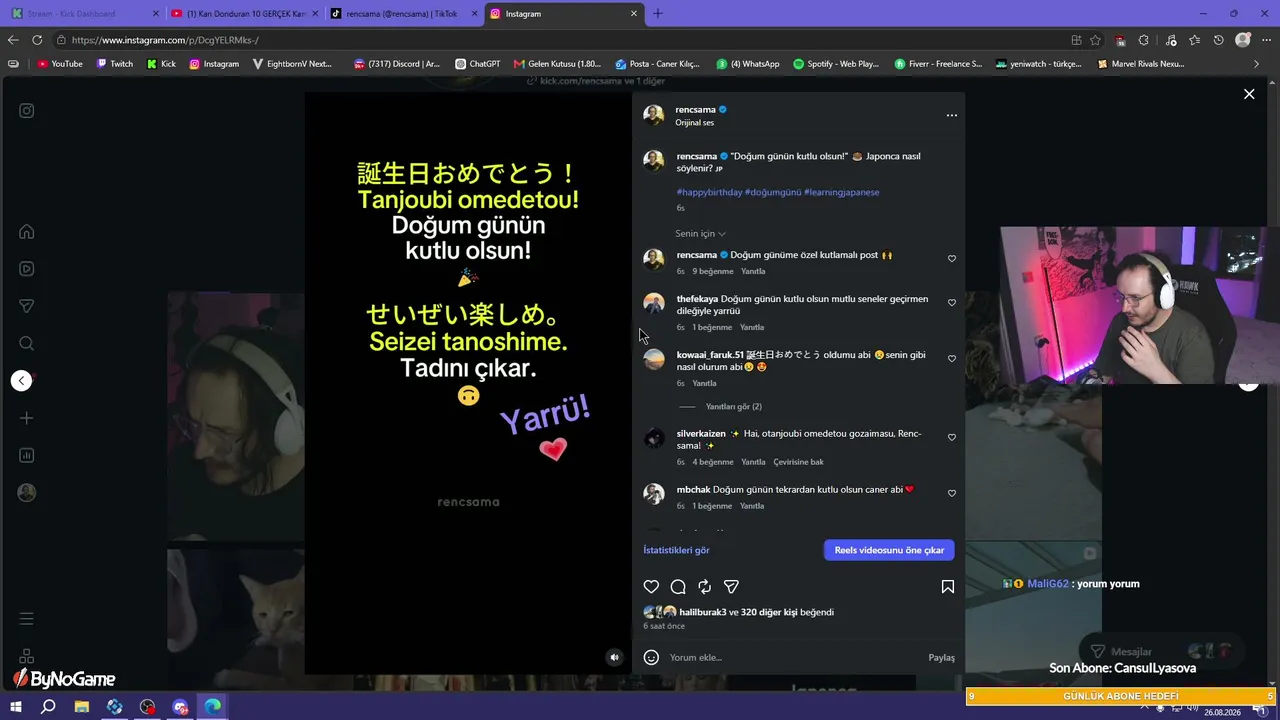Open 'Orijinal ses' audio link
The image size is (1280, 720).
click(x=694, y=123)
